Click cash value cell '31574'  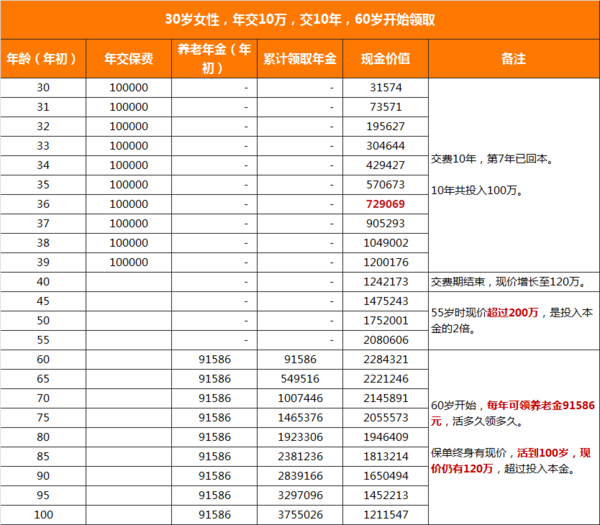pos(386,88)
